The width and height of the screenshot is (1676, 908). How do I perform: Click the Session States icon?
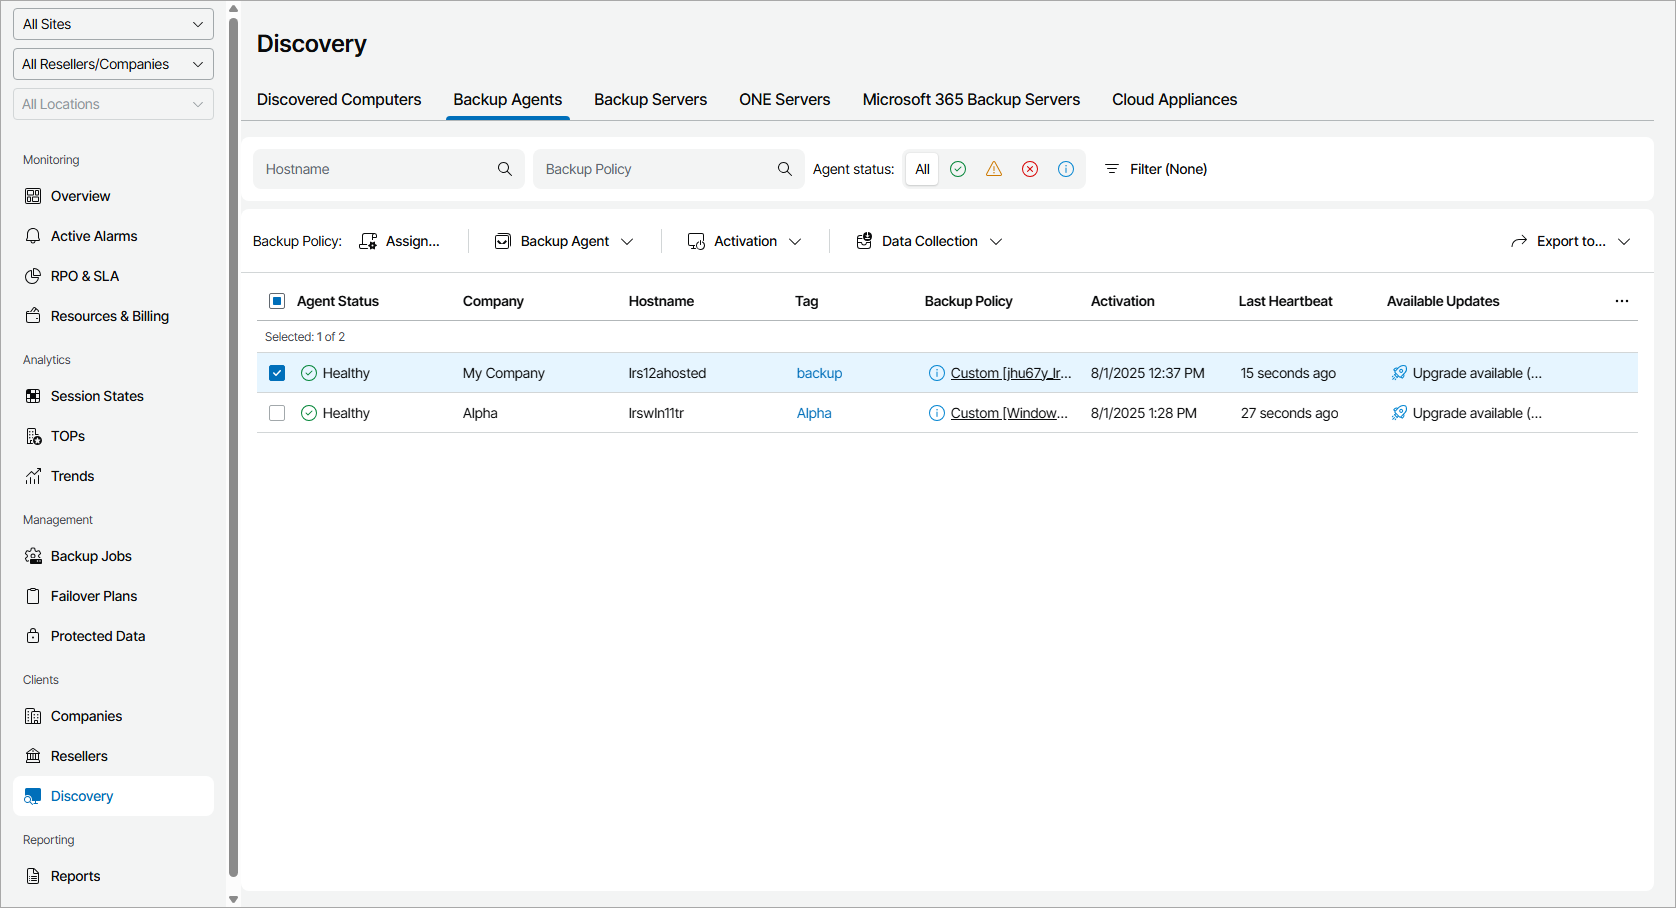(33, 396)
